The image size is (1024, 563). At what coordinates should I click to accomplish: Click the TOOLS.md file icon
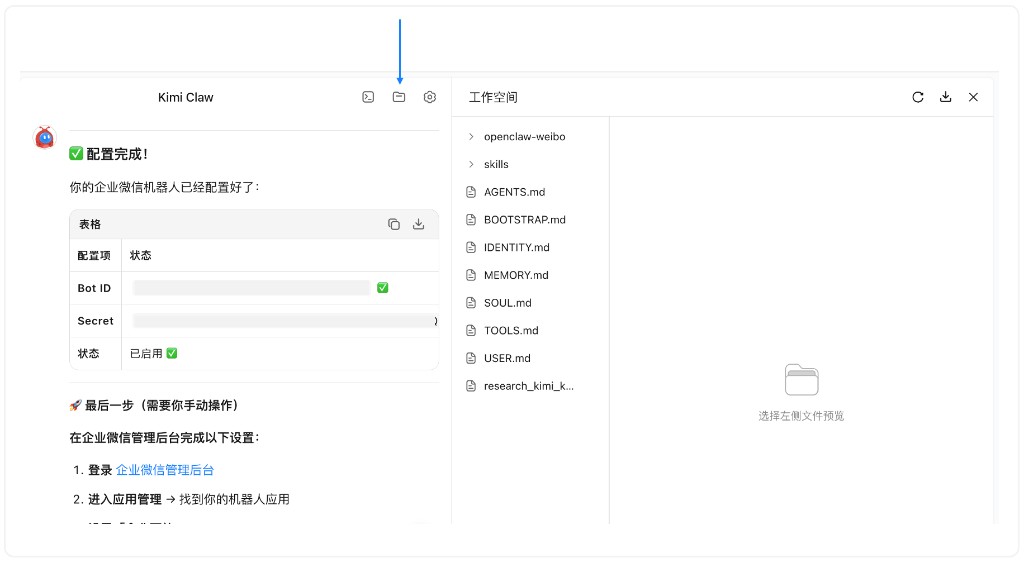[471, 330]
